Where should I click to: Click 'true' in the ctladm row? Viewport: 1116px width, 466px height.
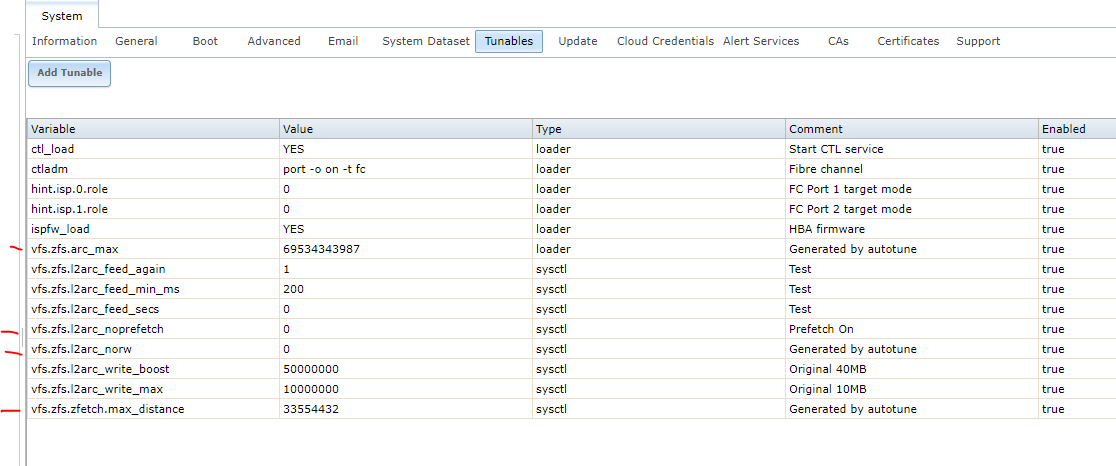coord(1053,169)
